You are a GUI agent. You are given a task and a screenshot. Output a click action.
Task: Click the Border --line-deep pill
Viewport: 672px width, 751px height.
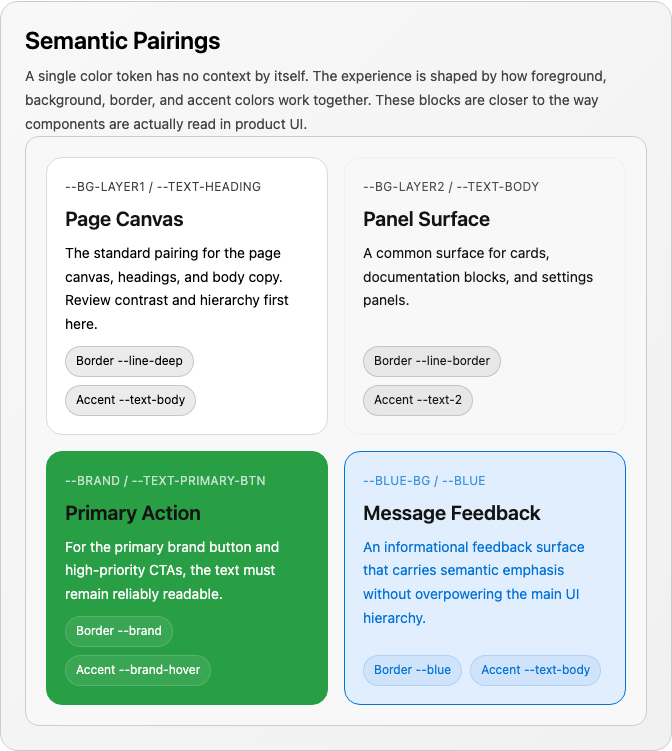[x=129, y=361]
